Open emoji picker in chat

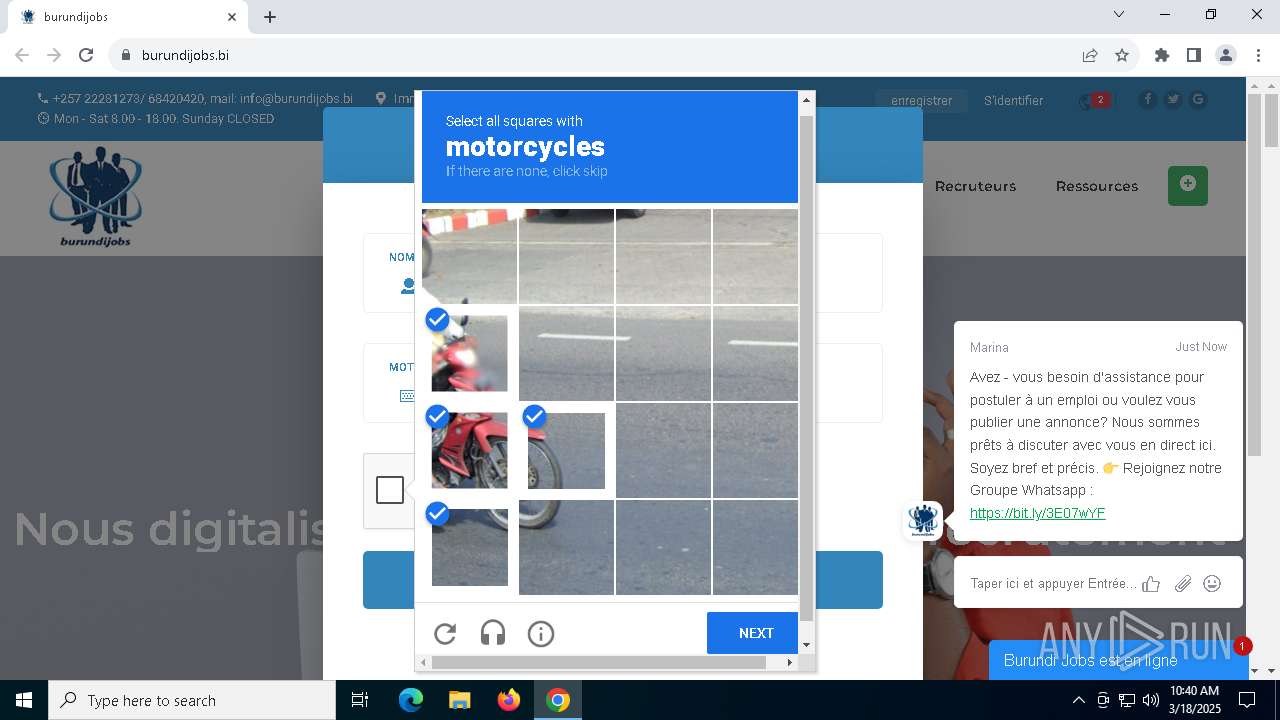[x=1212, y=583]
